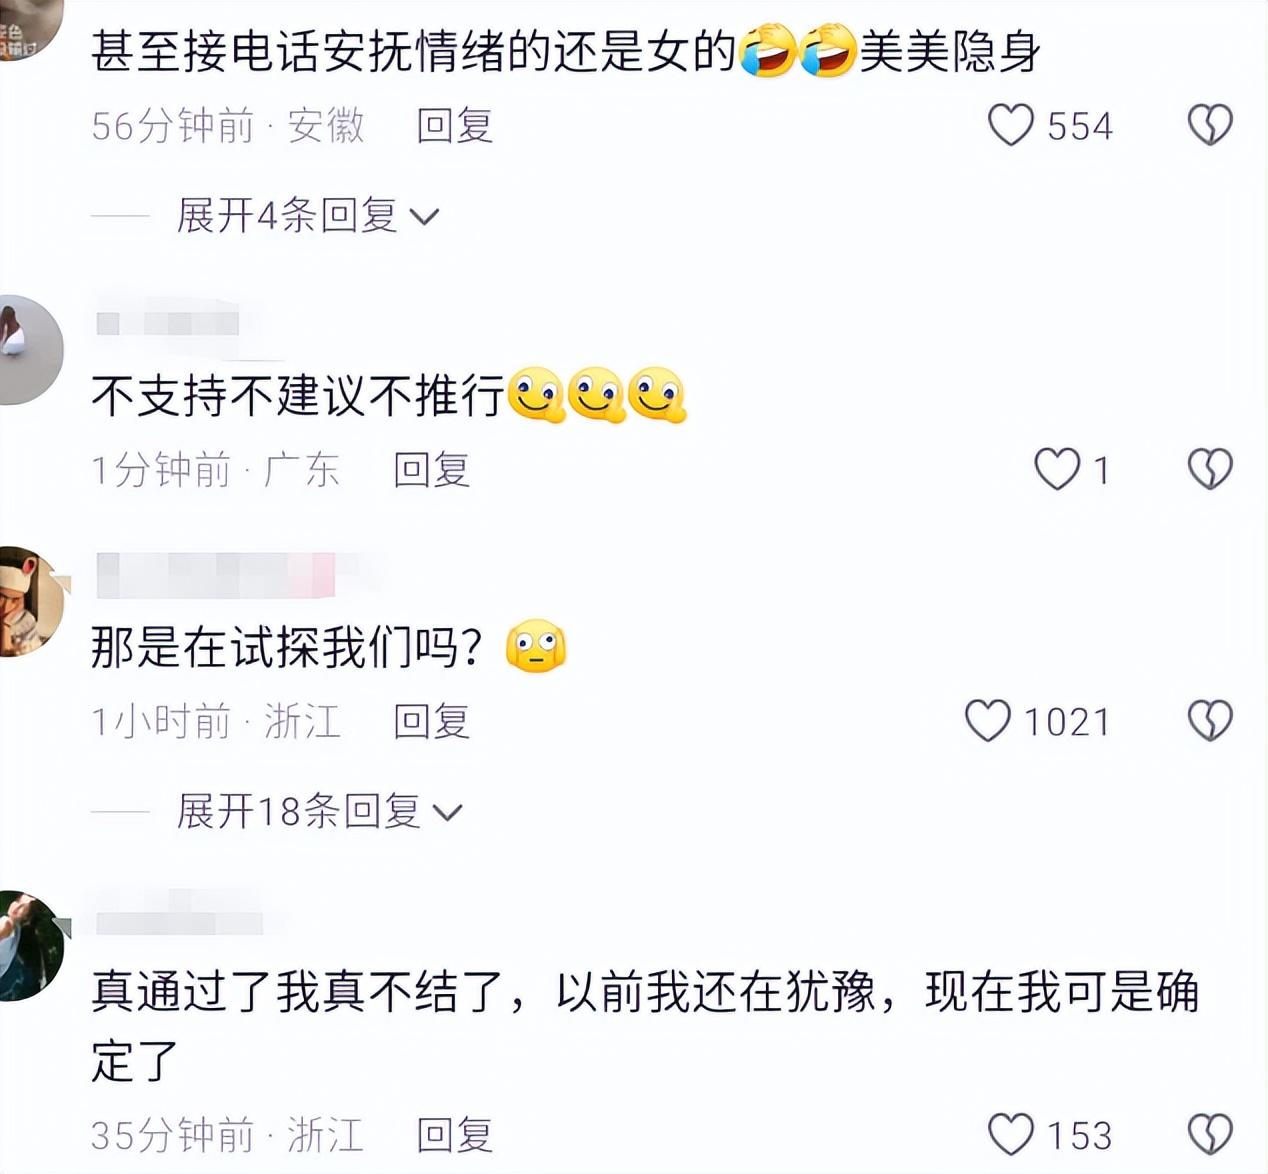Tap broken heart on the Guangdong comment

tap(1210, 469)
